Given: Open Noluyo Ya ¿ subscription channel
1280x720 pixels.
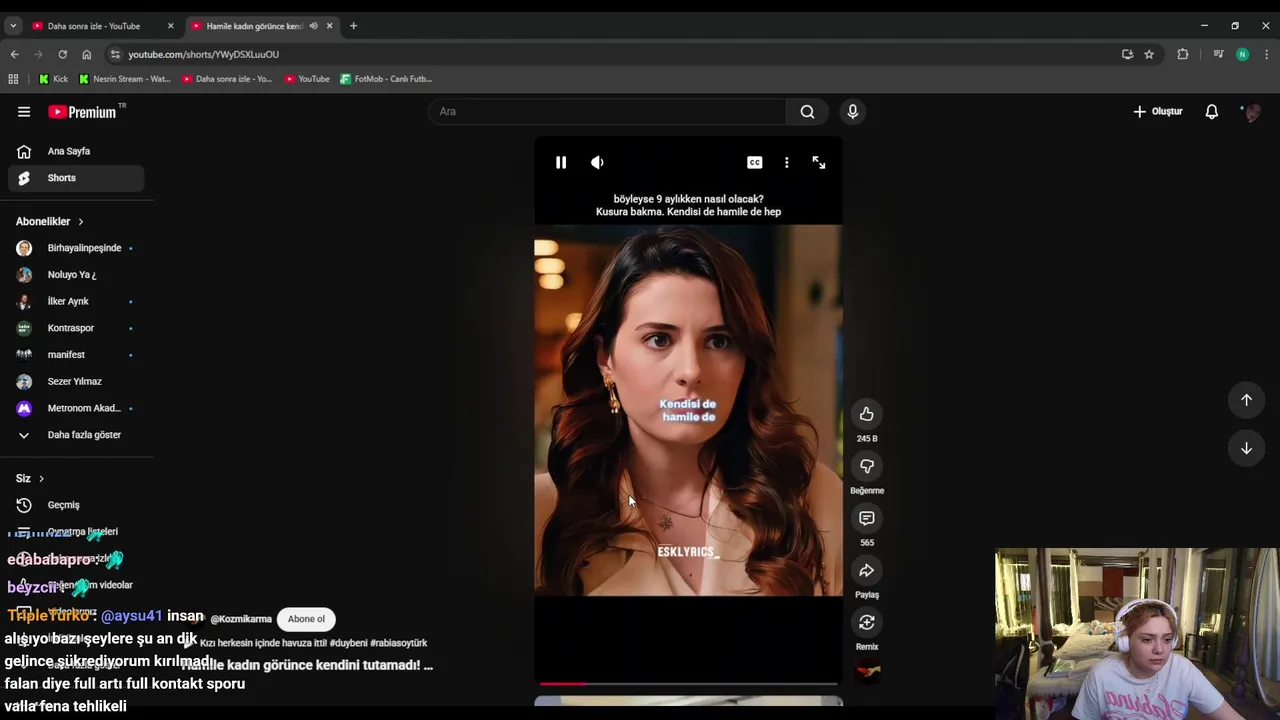Looking at the screenshot, I should [x=76, y=275].
